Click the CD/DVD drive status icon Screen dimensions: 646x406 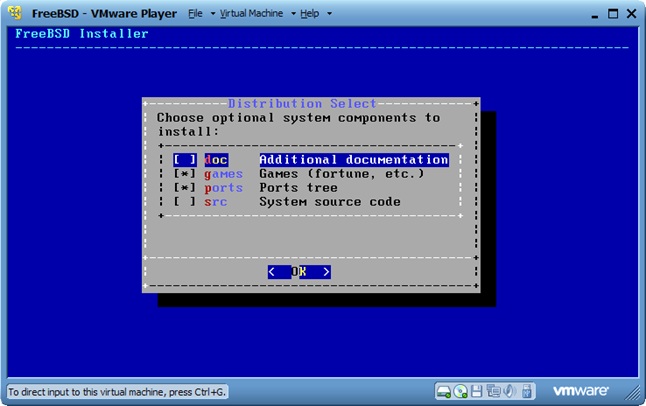point(461,390)
